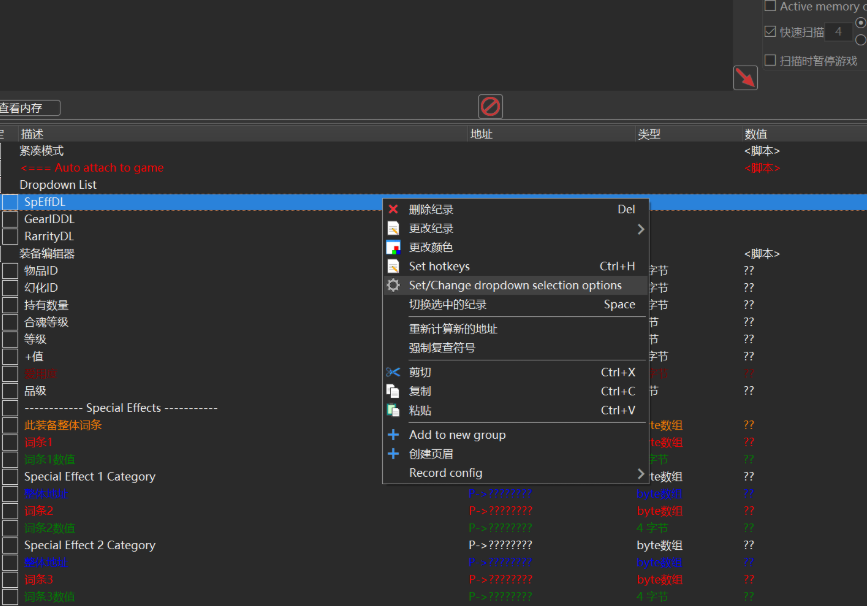Expand the 更改纪录 submenu arrow

tap(640, 229)
